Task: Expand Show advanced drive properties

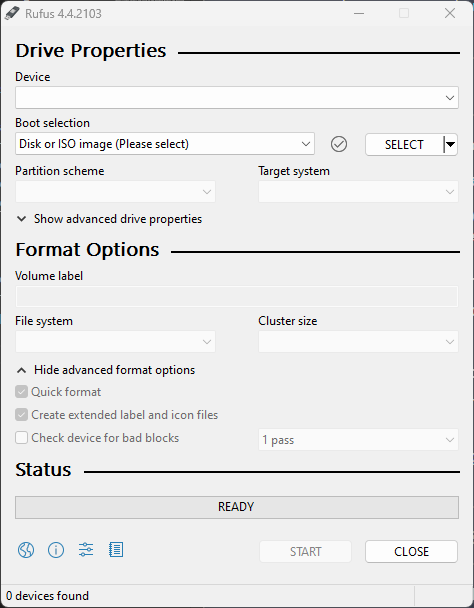Action: tap(109, 219)
